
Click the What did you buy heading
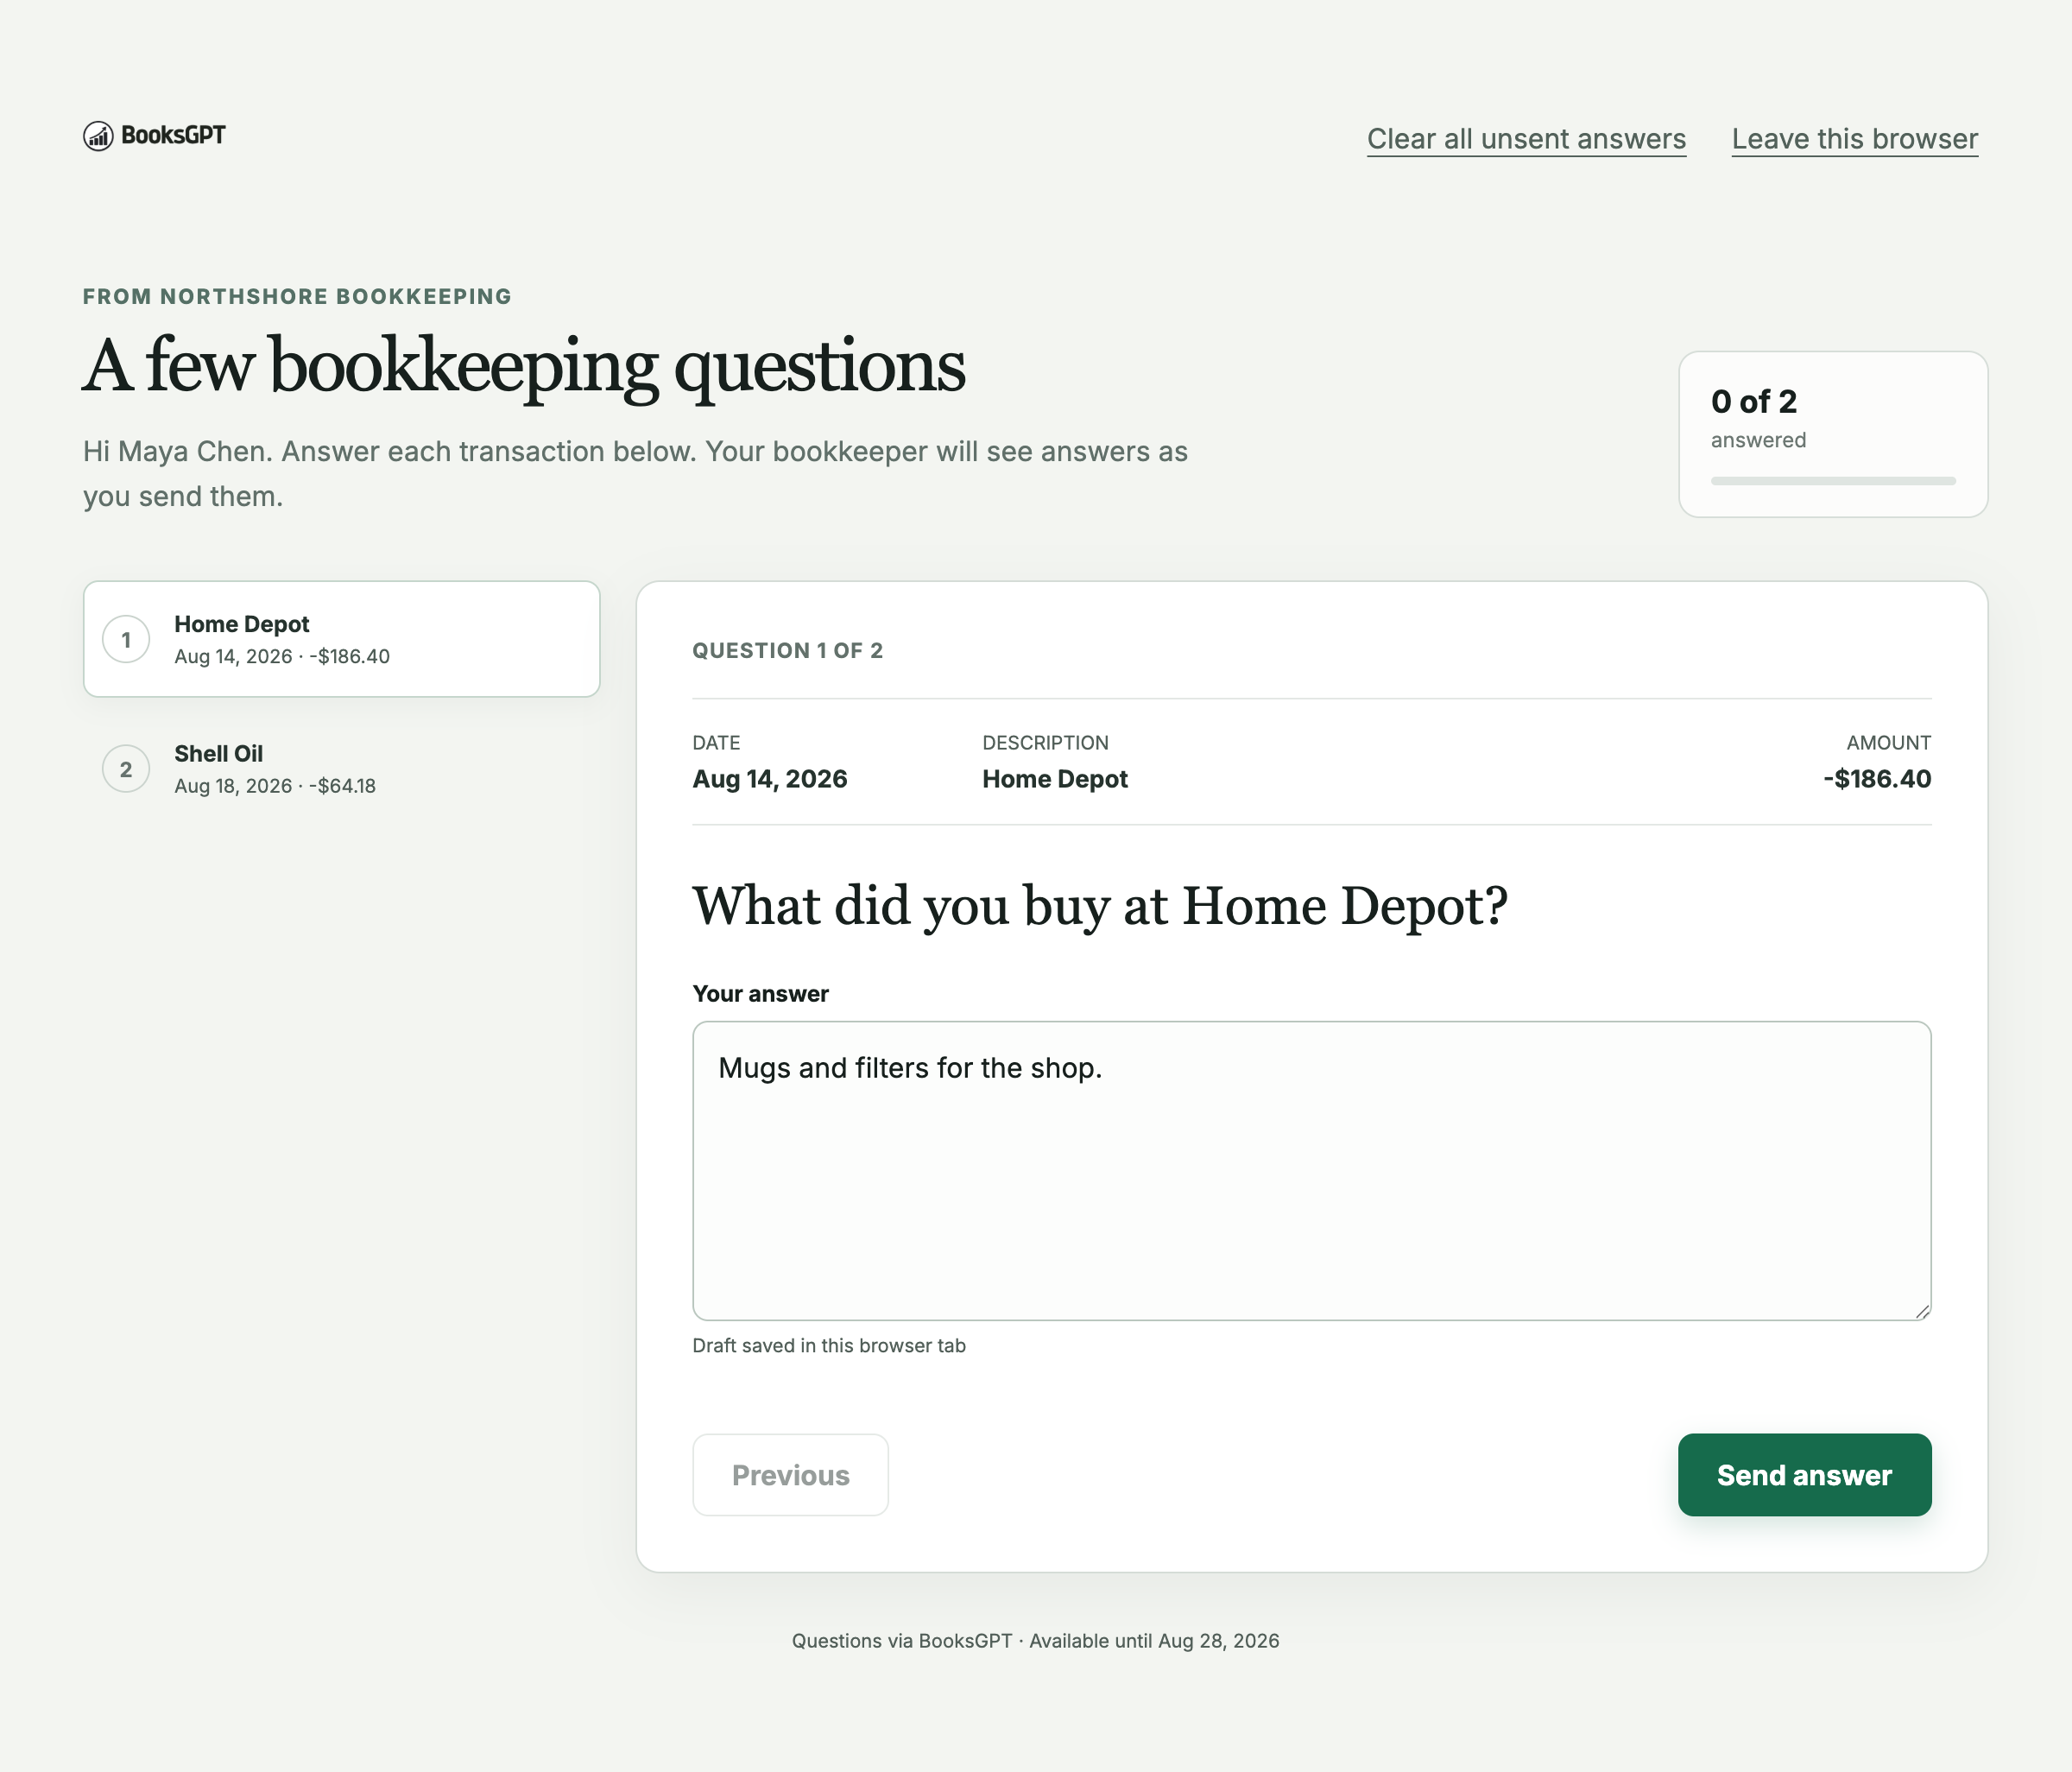[1099, 907]
